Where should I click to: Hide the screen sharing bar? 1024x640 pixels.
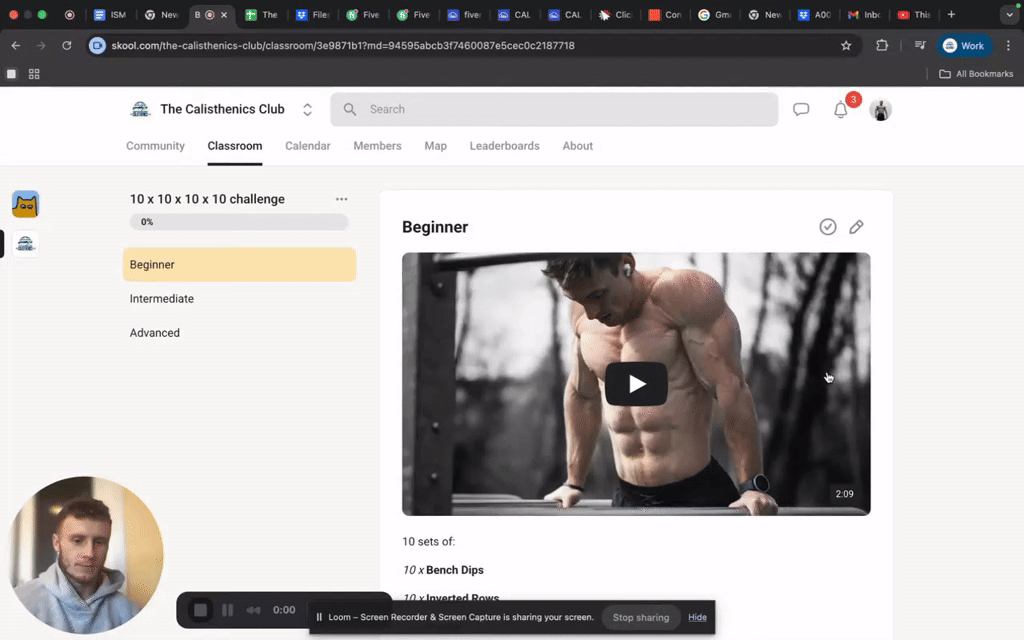click(x=697, y=617)
